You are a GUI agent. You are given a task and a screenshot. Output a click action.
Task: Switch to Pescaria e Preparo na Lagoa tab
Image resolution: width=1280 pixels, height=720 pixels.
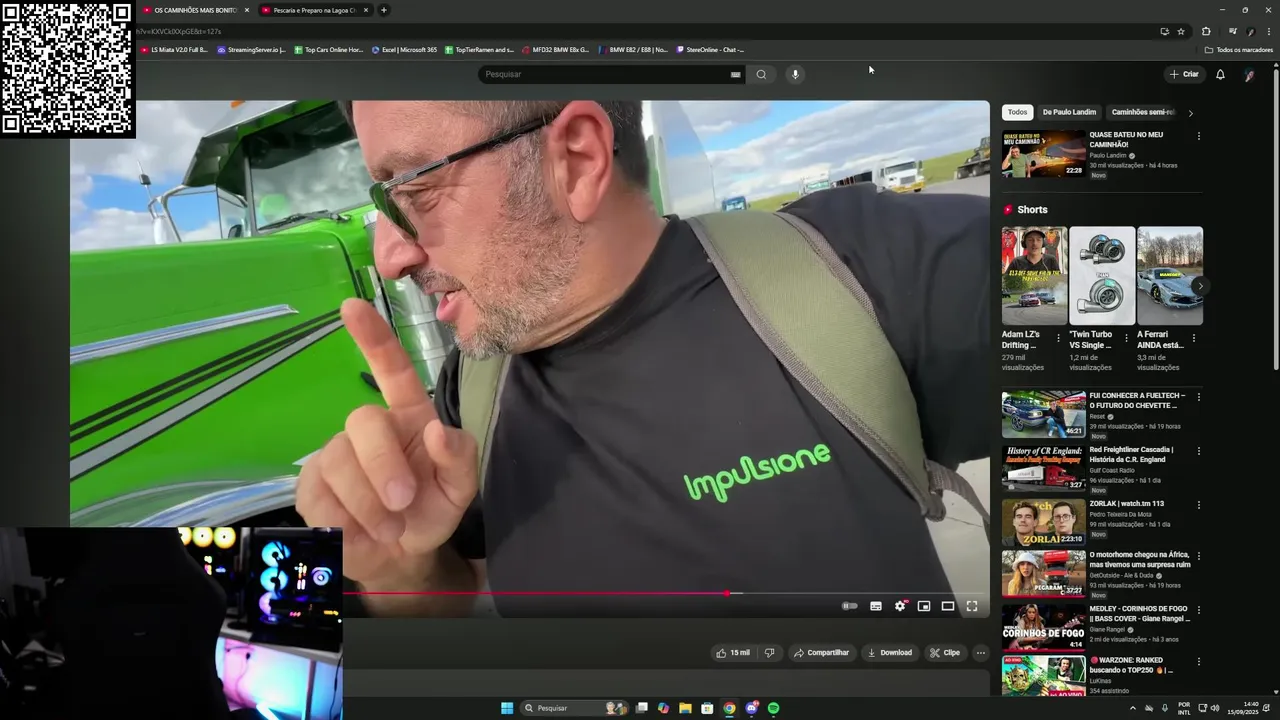coord(314,10)
